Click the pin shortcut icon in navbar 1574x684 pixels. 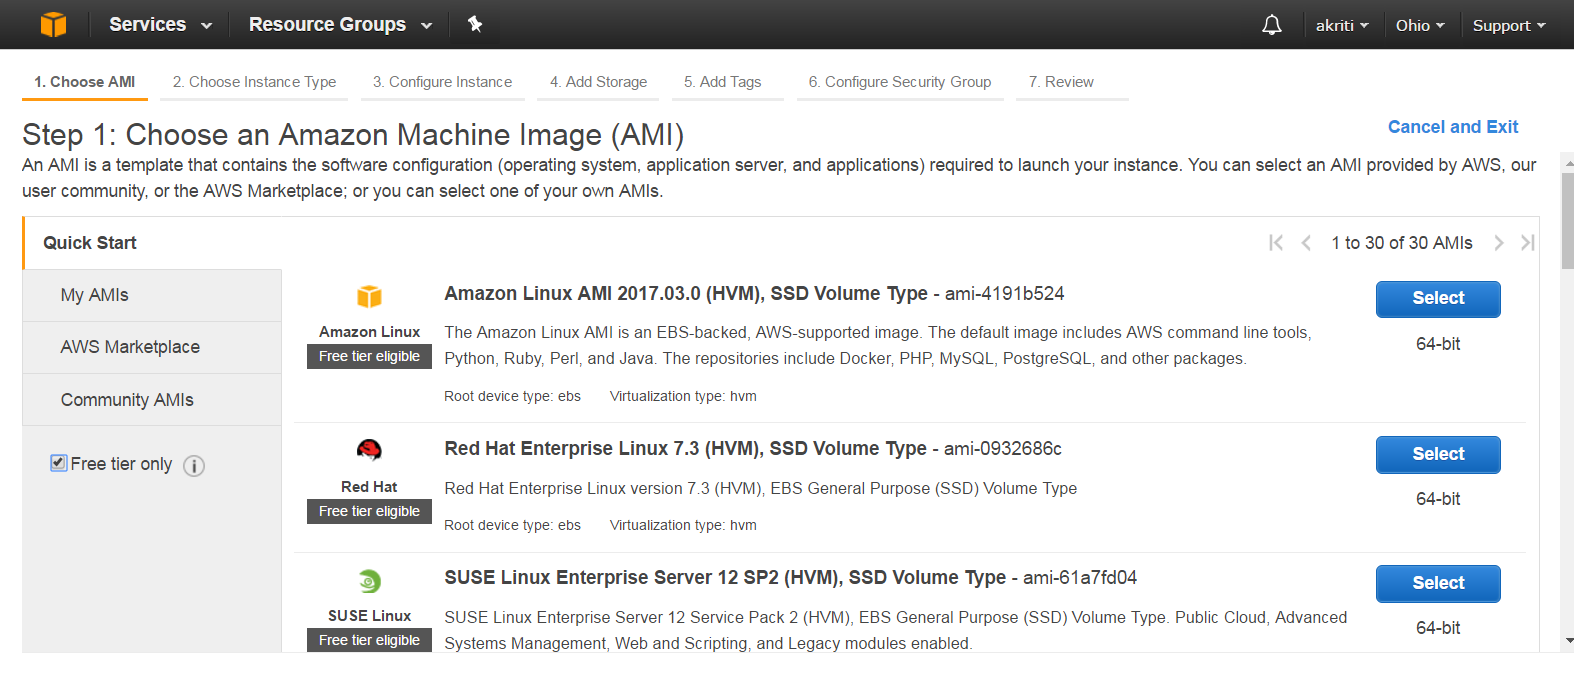pos(475,24)
